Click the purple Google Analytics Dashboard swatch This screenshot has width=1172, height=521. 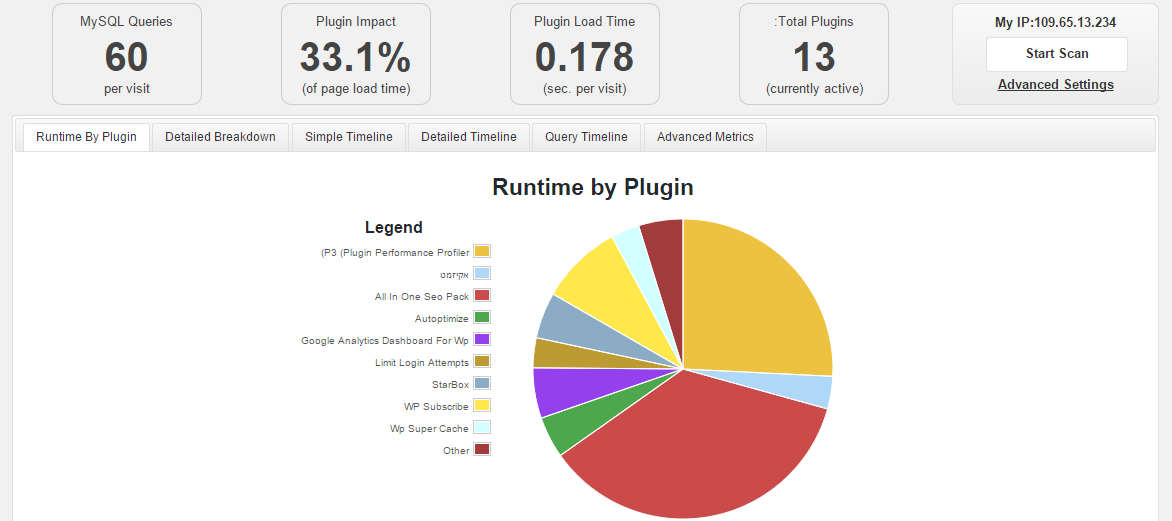point(482,340)
